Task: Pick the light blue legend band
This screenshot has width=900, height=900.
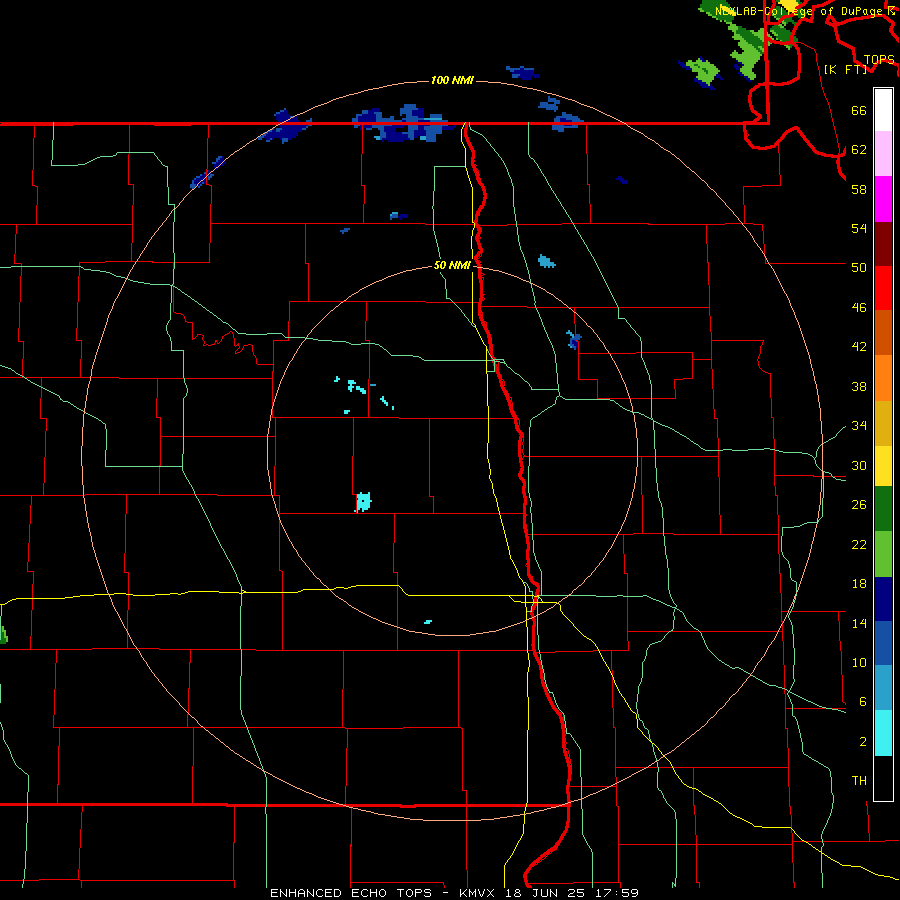Action: tap(883, 687)
